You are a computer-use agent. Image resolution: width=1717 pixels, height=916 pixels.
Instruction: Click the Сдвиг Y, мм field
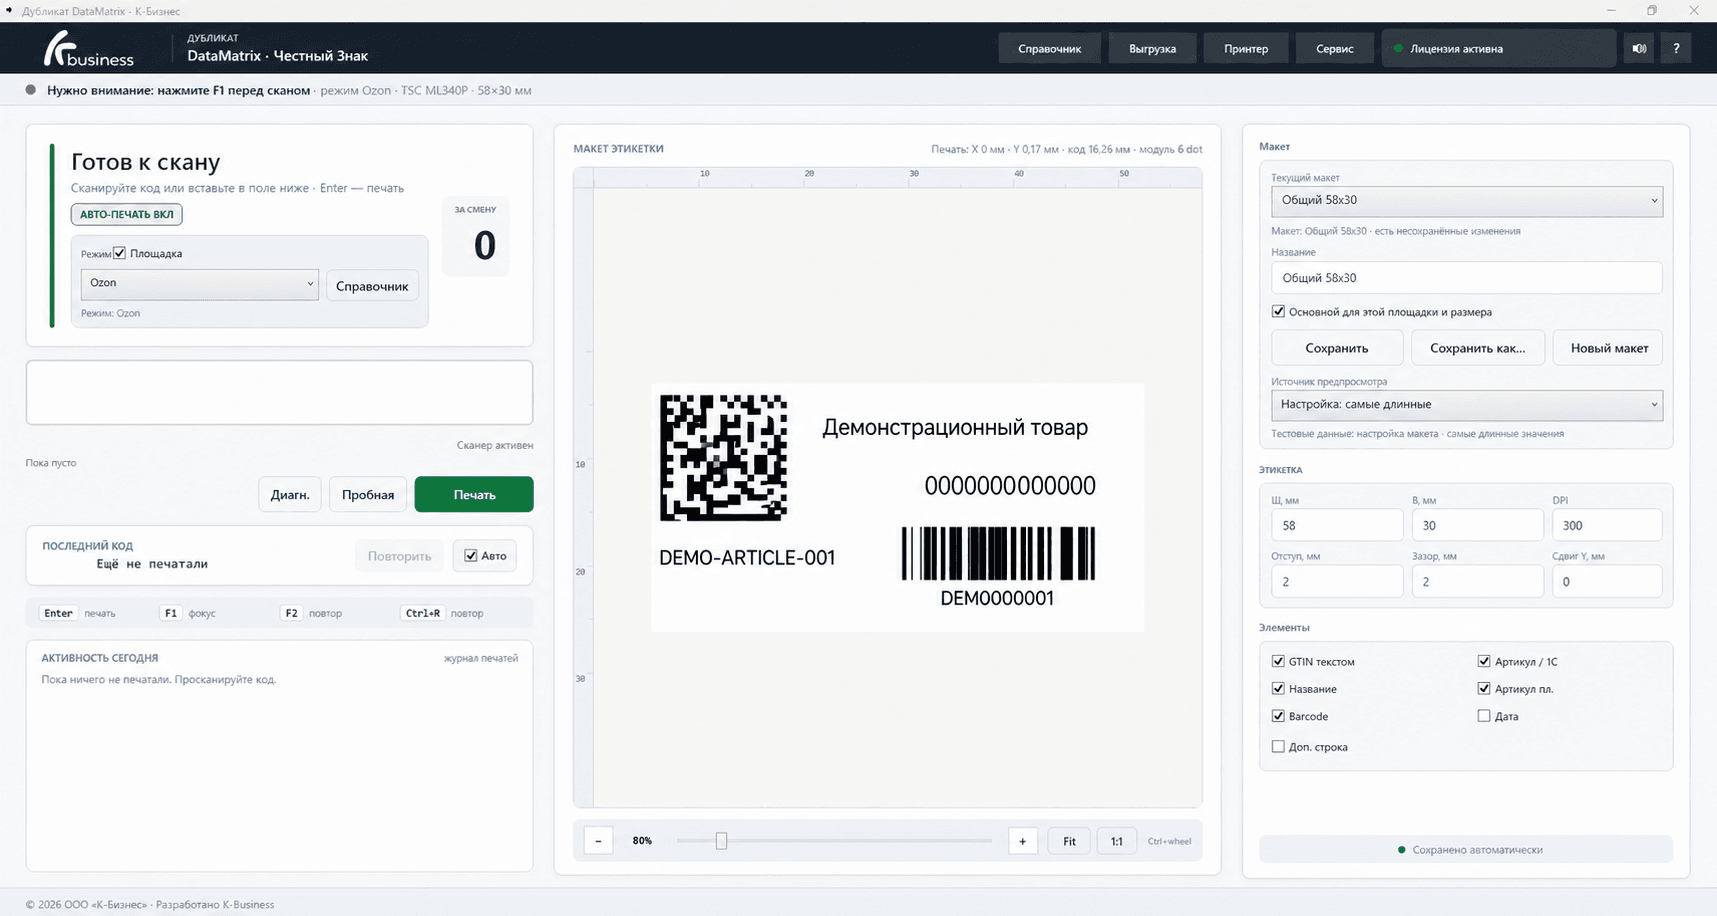1607,581
